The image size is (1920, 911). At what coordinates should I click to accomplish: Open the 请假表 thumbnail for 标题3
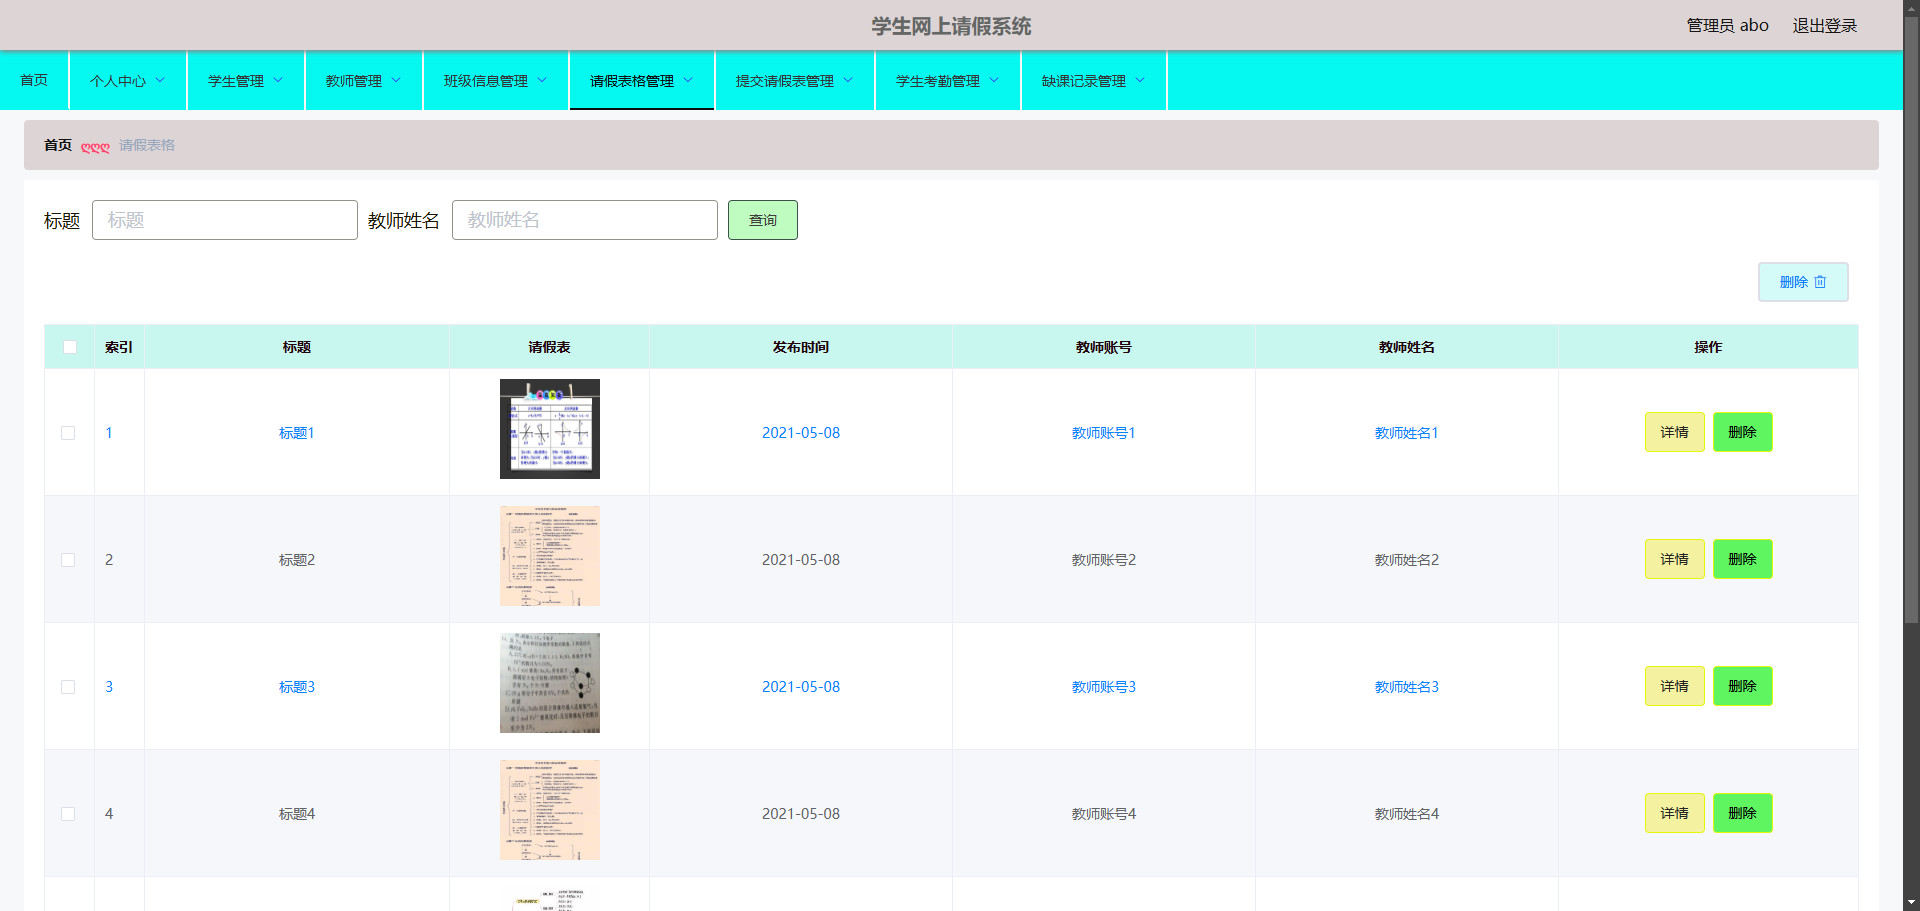(550, 683)
